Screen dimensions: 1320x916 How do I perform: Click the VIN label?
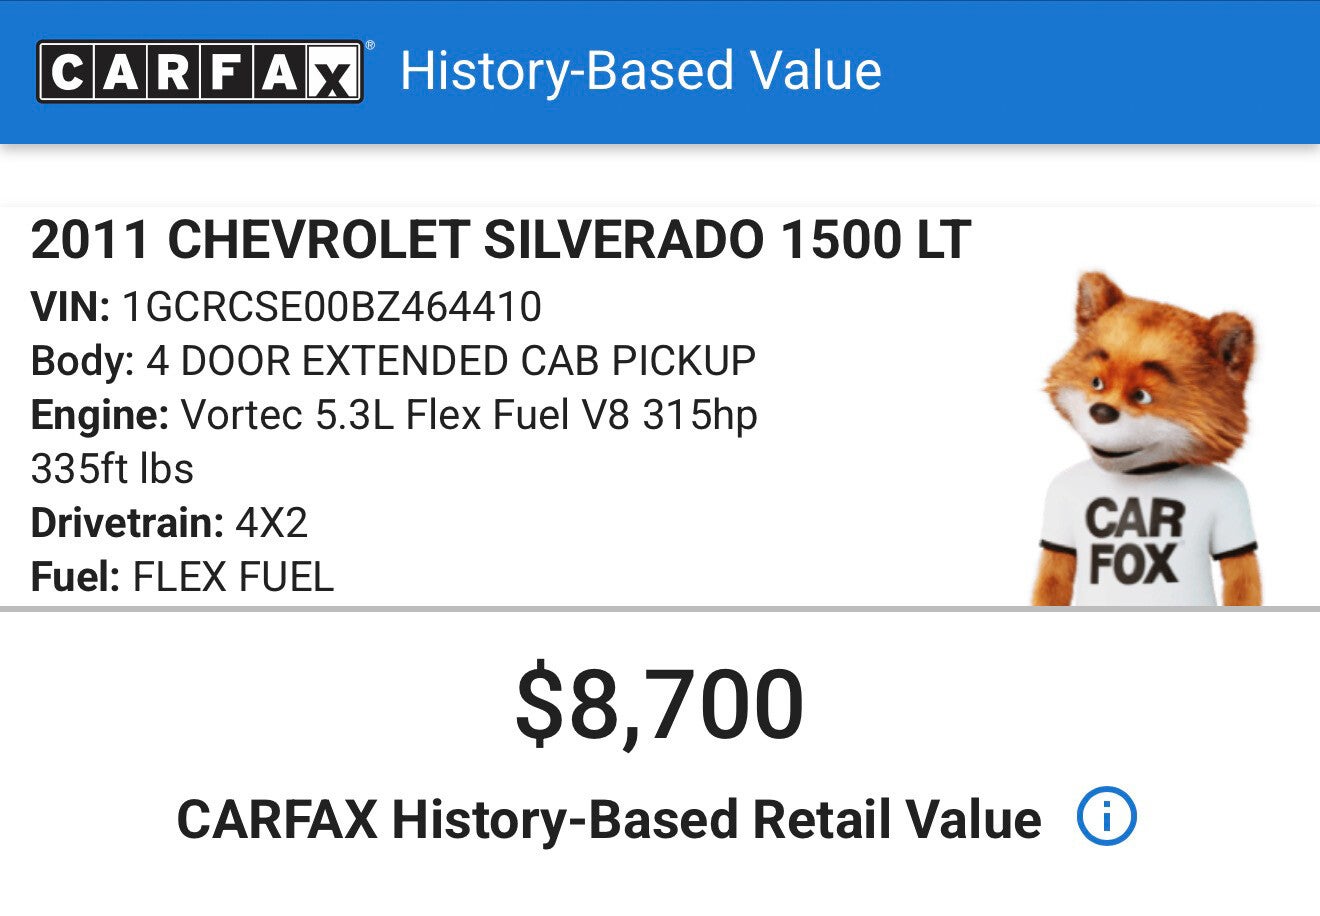coord(70,307)
